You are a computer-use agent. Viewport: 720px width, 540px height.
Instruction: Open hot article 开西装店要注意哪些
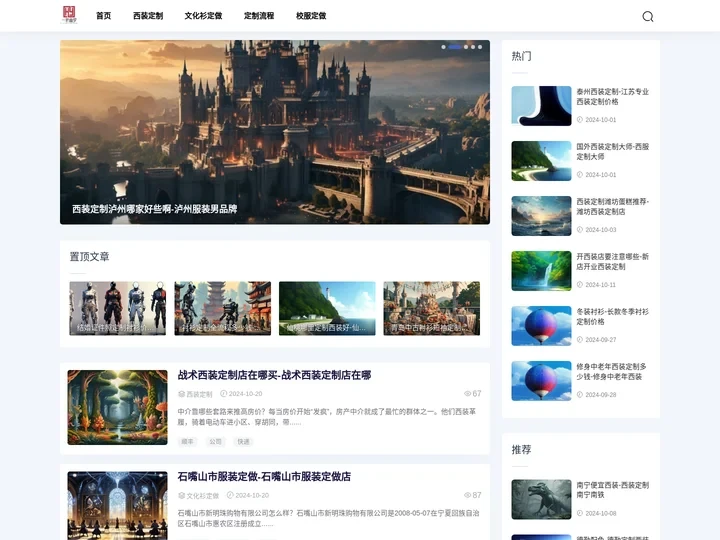click(x=613, y=261)
